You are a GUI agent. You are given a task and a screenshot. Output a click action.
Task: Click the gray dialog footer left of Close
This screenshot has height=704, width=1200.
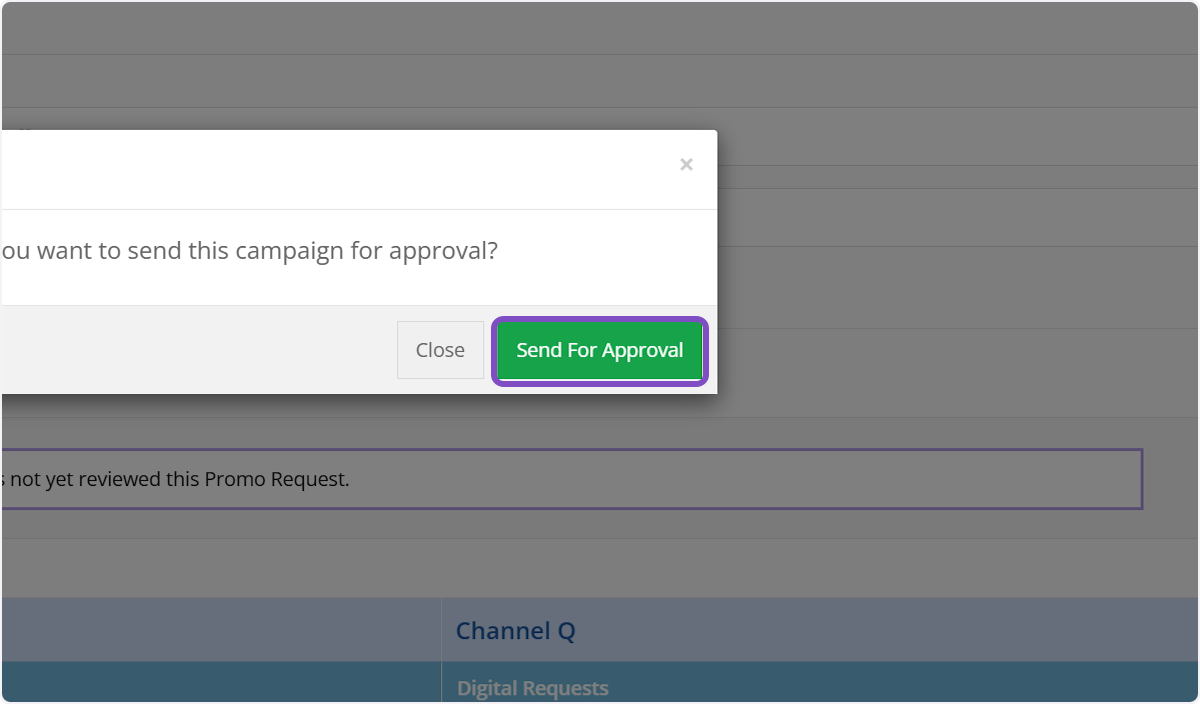click(200, 350)
